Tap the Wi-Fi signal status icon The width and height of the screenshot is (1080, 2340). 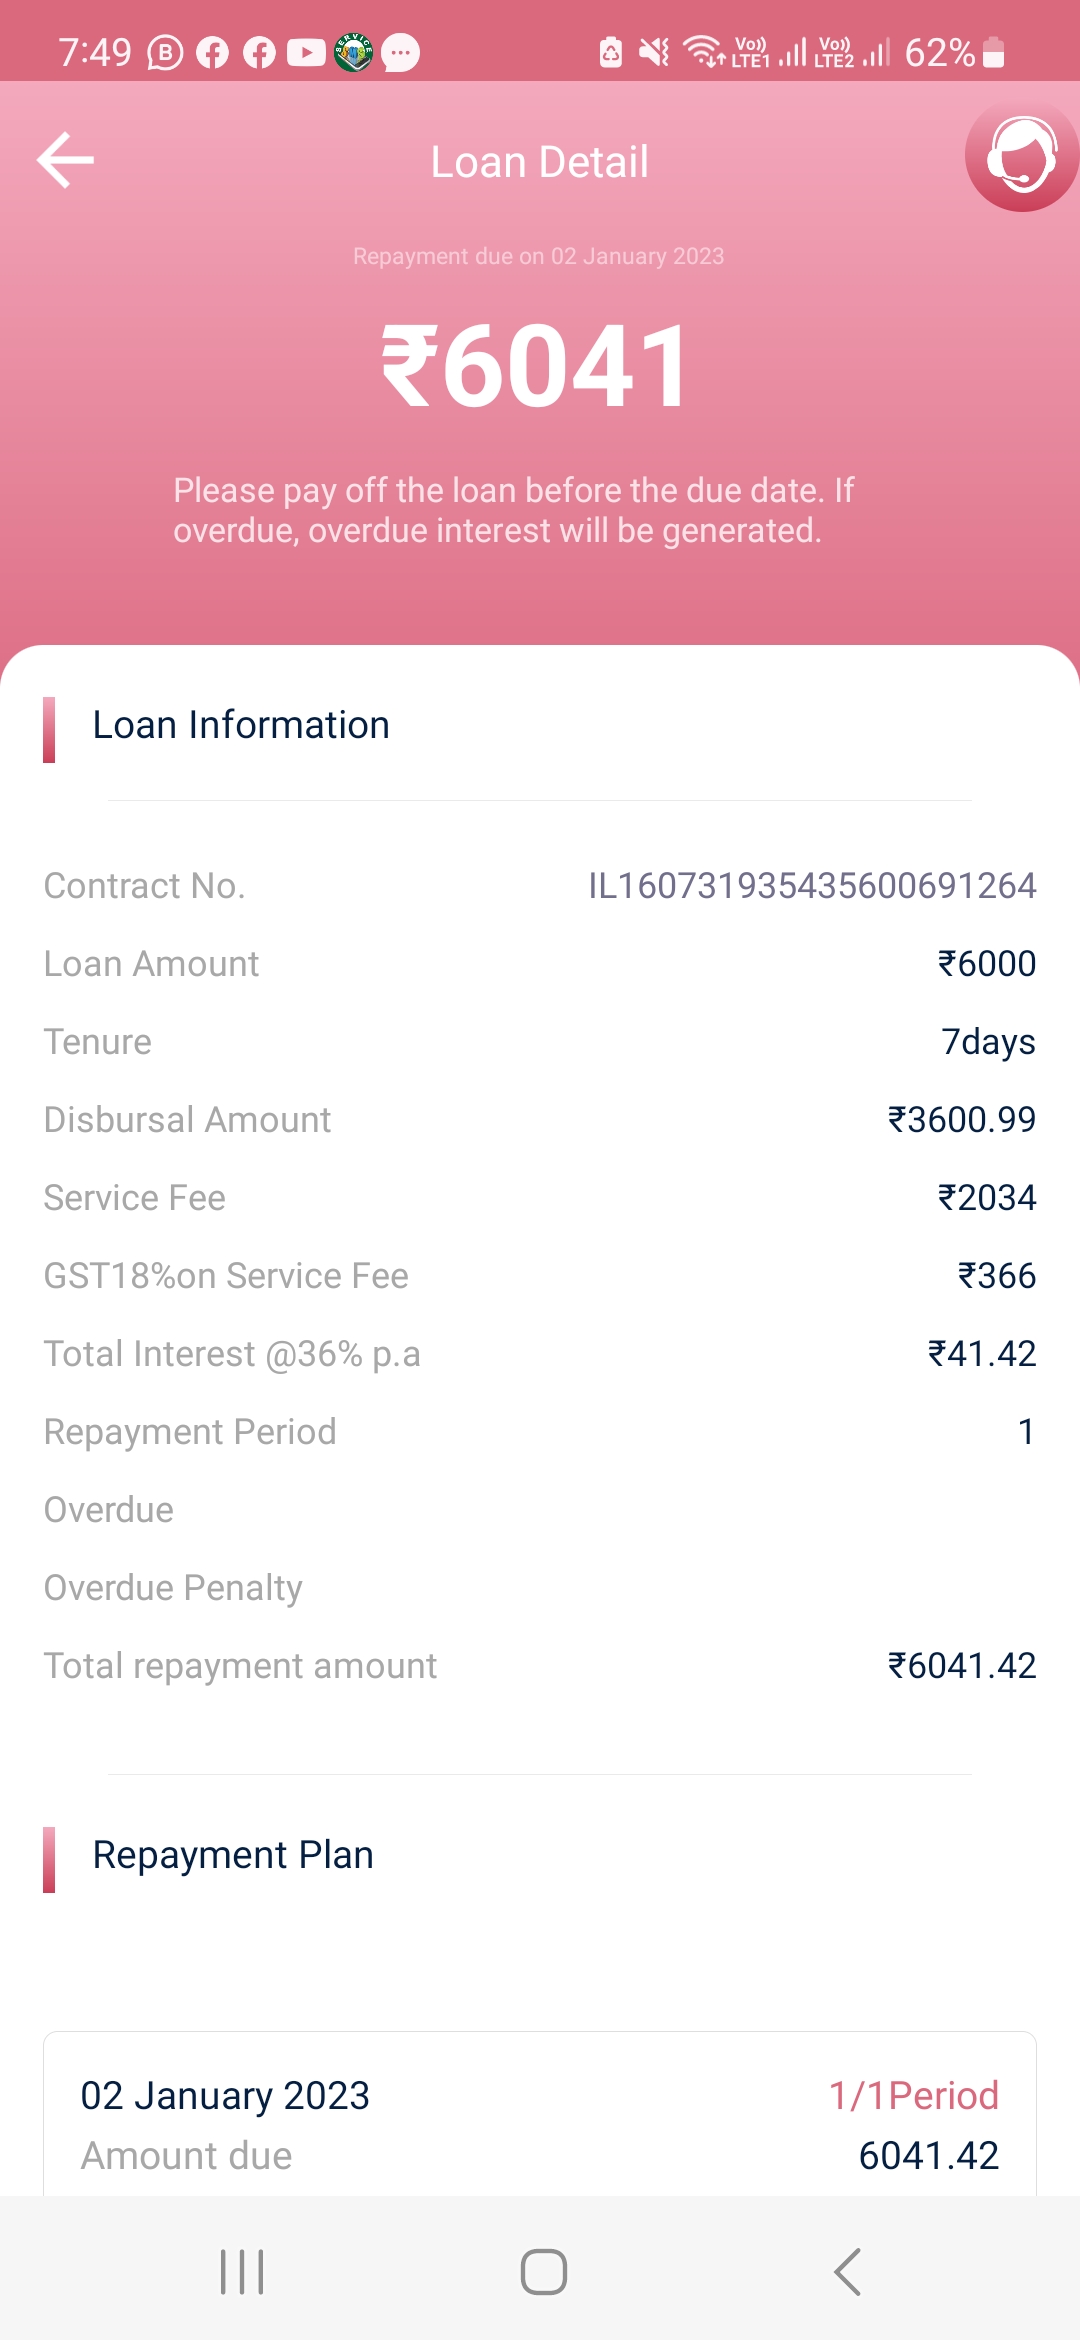click(703, 51)
